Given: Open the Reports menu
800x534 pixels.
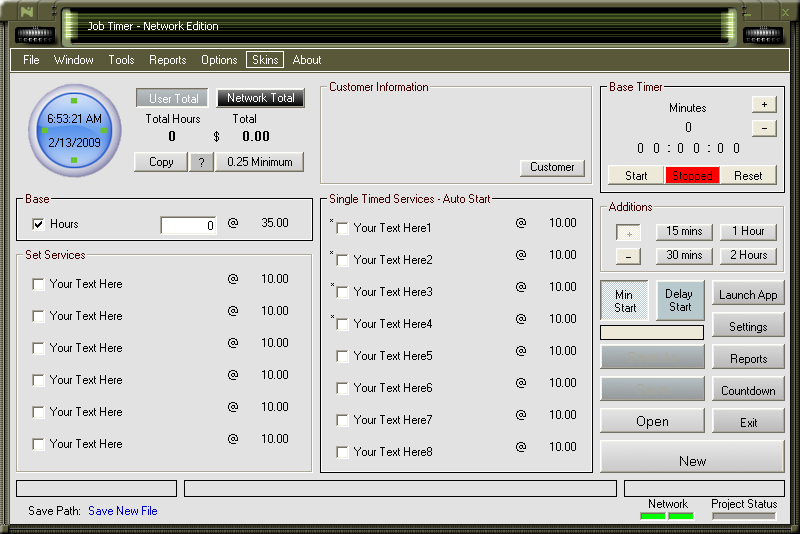Looking at the screenshot, I should click(x=167, y=60).
